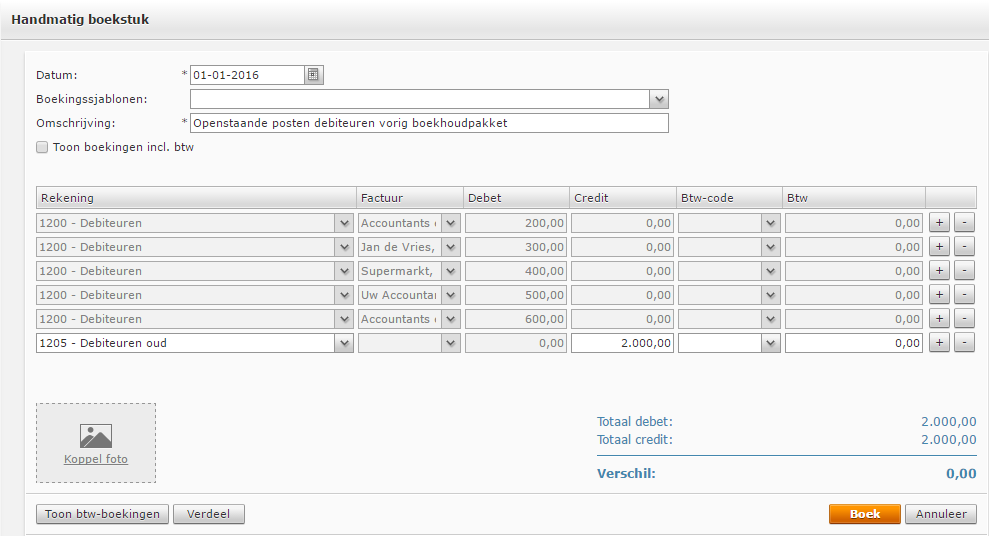This screenshot has width=989, height=536.
Task: Click the Koppel foto image placeholder icon
Action: [x=96, y=436]
